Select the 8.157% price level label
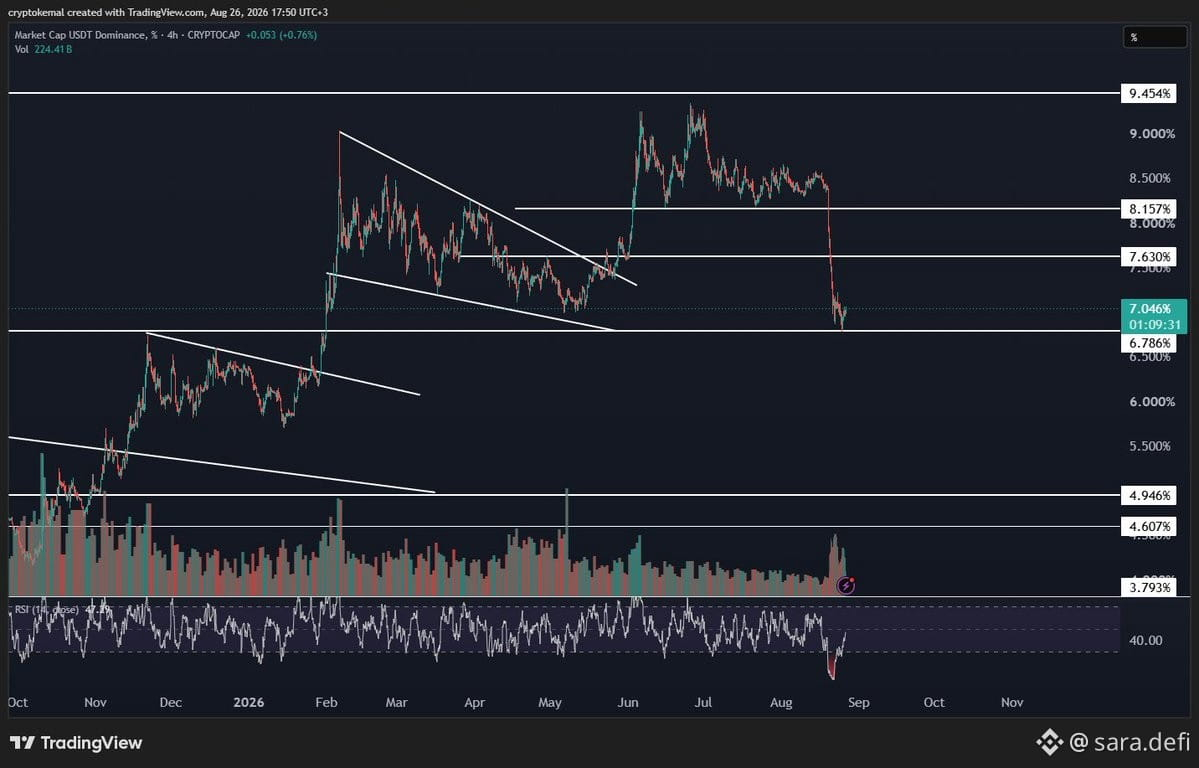 1149,208
